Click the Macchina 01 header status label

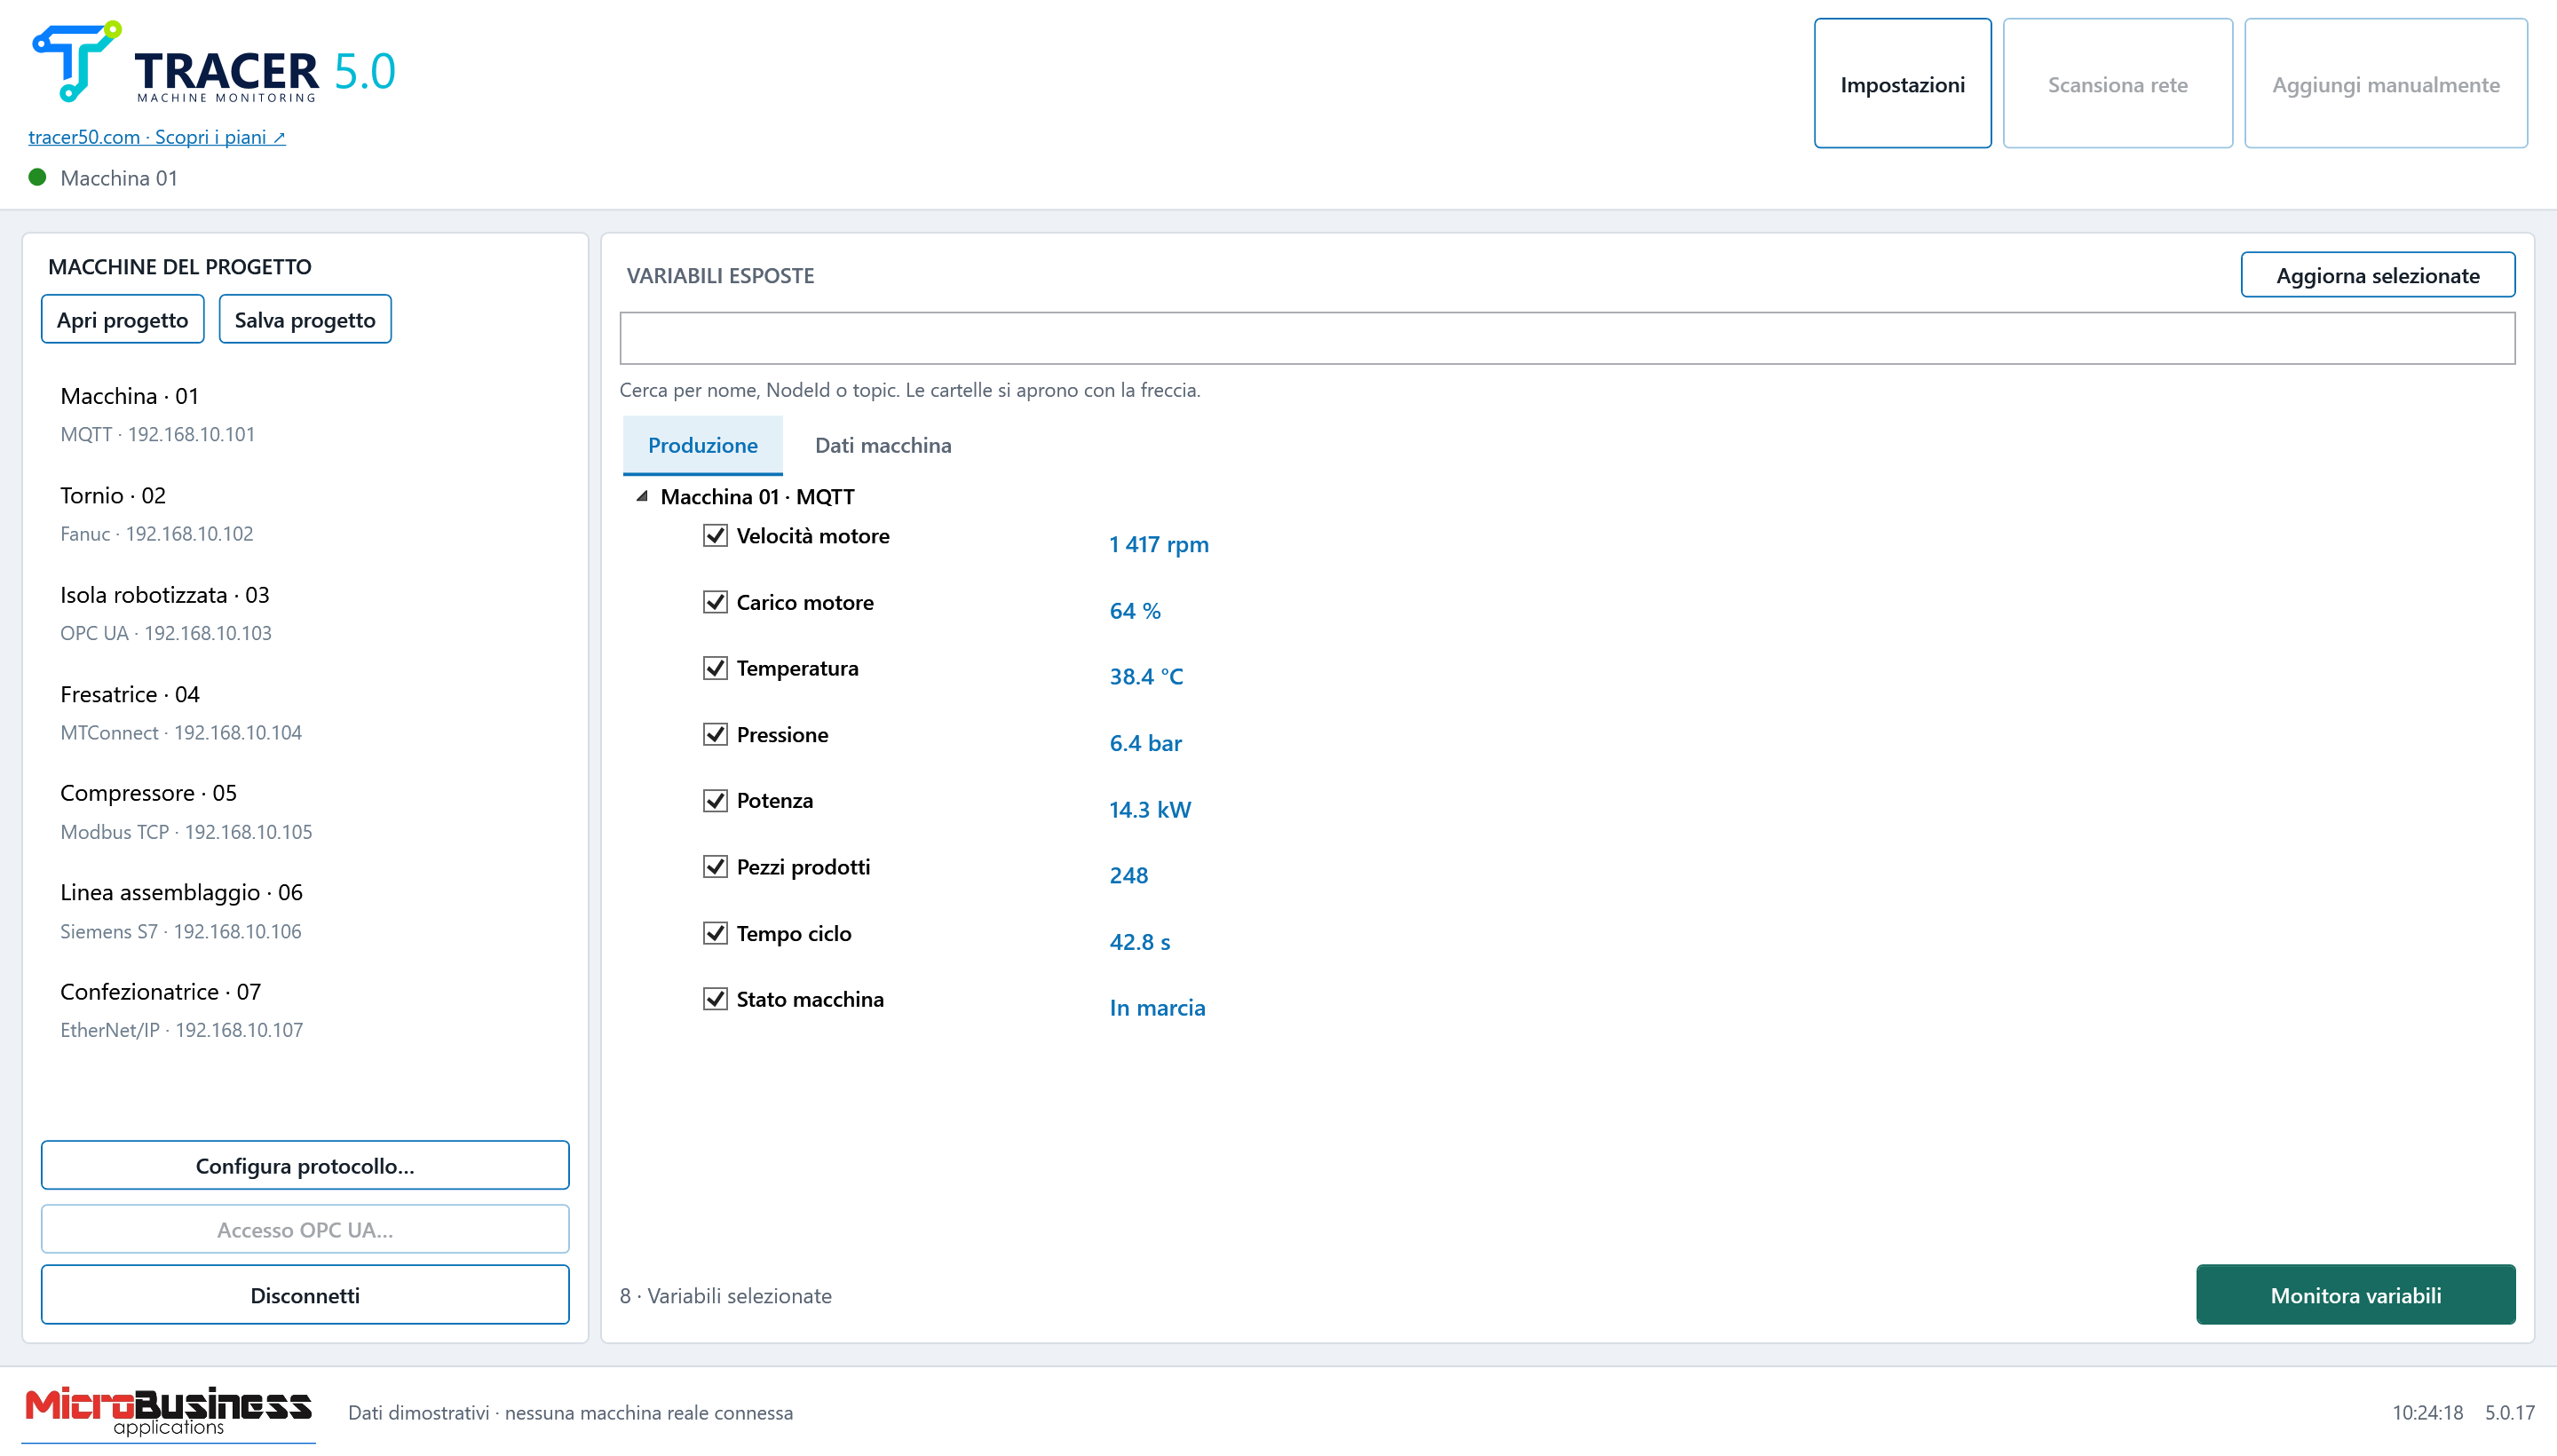(118, 178)
